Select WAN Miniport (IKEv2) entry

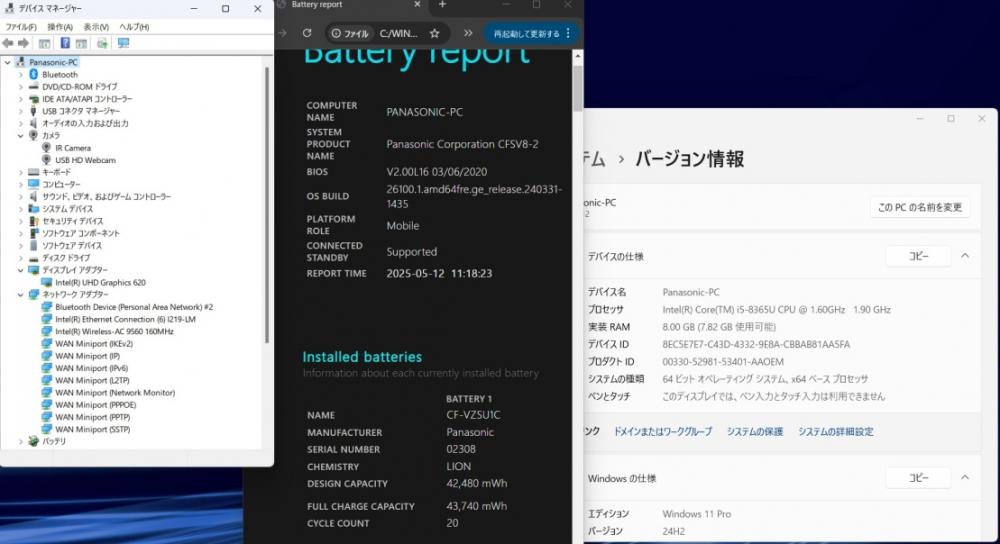[94, 344]
